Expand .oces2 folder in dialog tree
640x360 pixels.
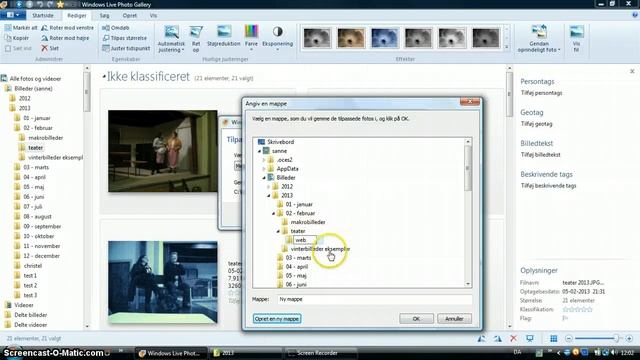point(264,160)
